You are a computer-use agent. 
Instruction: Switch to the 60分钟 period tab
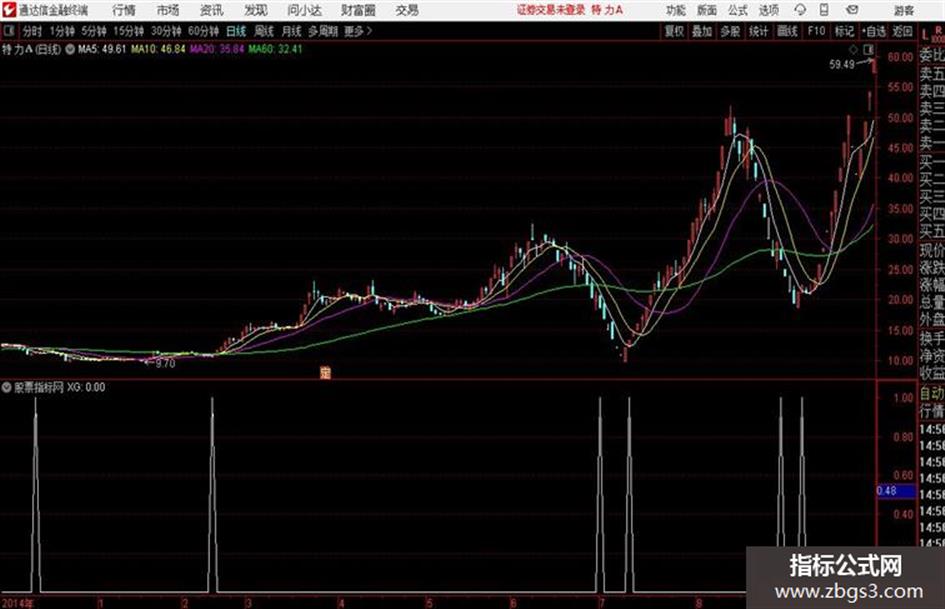coord(204,31)
